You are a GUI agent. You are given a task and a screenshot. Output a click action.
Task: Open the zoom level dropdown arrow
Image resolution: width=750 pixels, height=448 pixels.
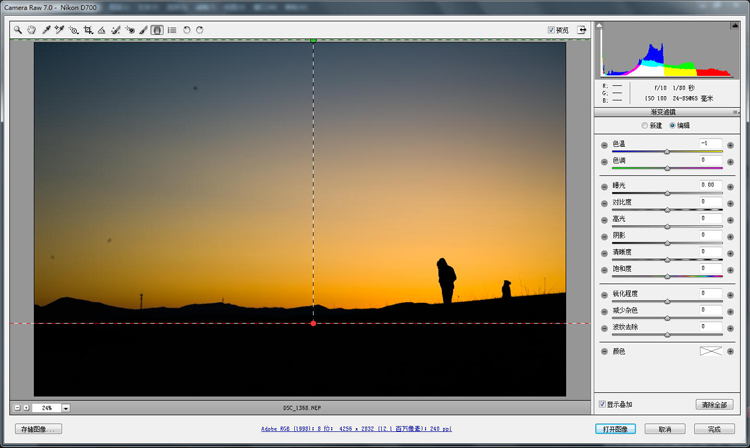tap(66, 408)
